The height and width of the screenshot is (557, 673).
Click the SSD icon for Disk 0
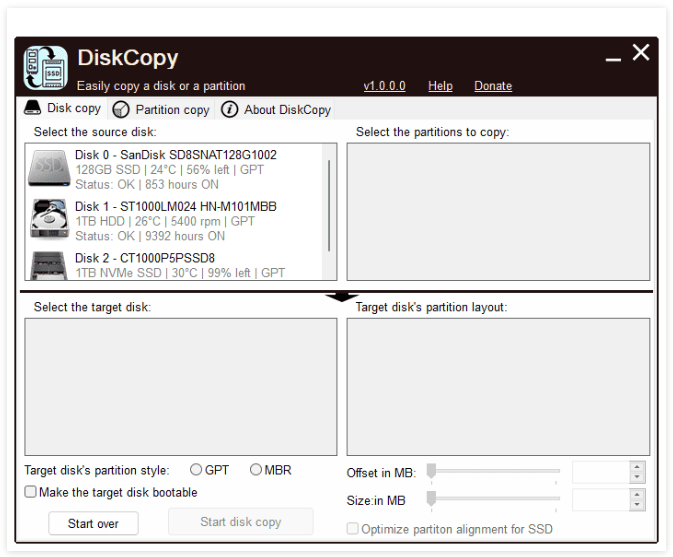[49, 168]
